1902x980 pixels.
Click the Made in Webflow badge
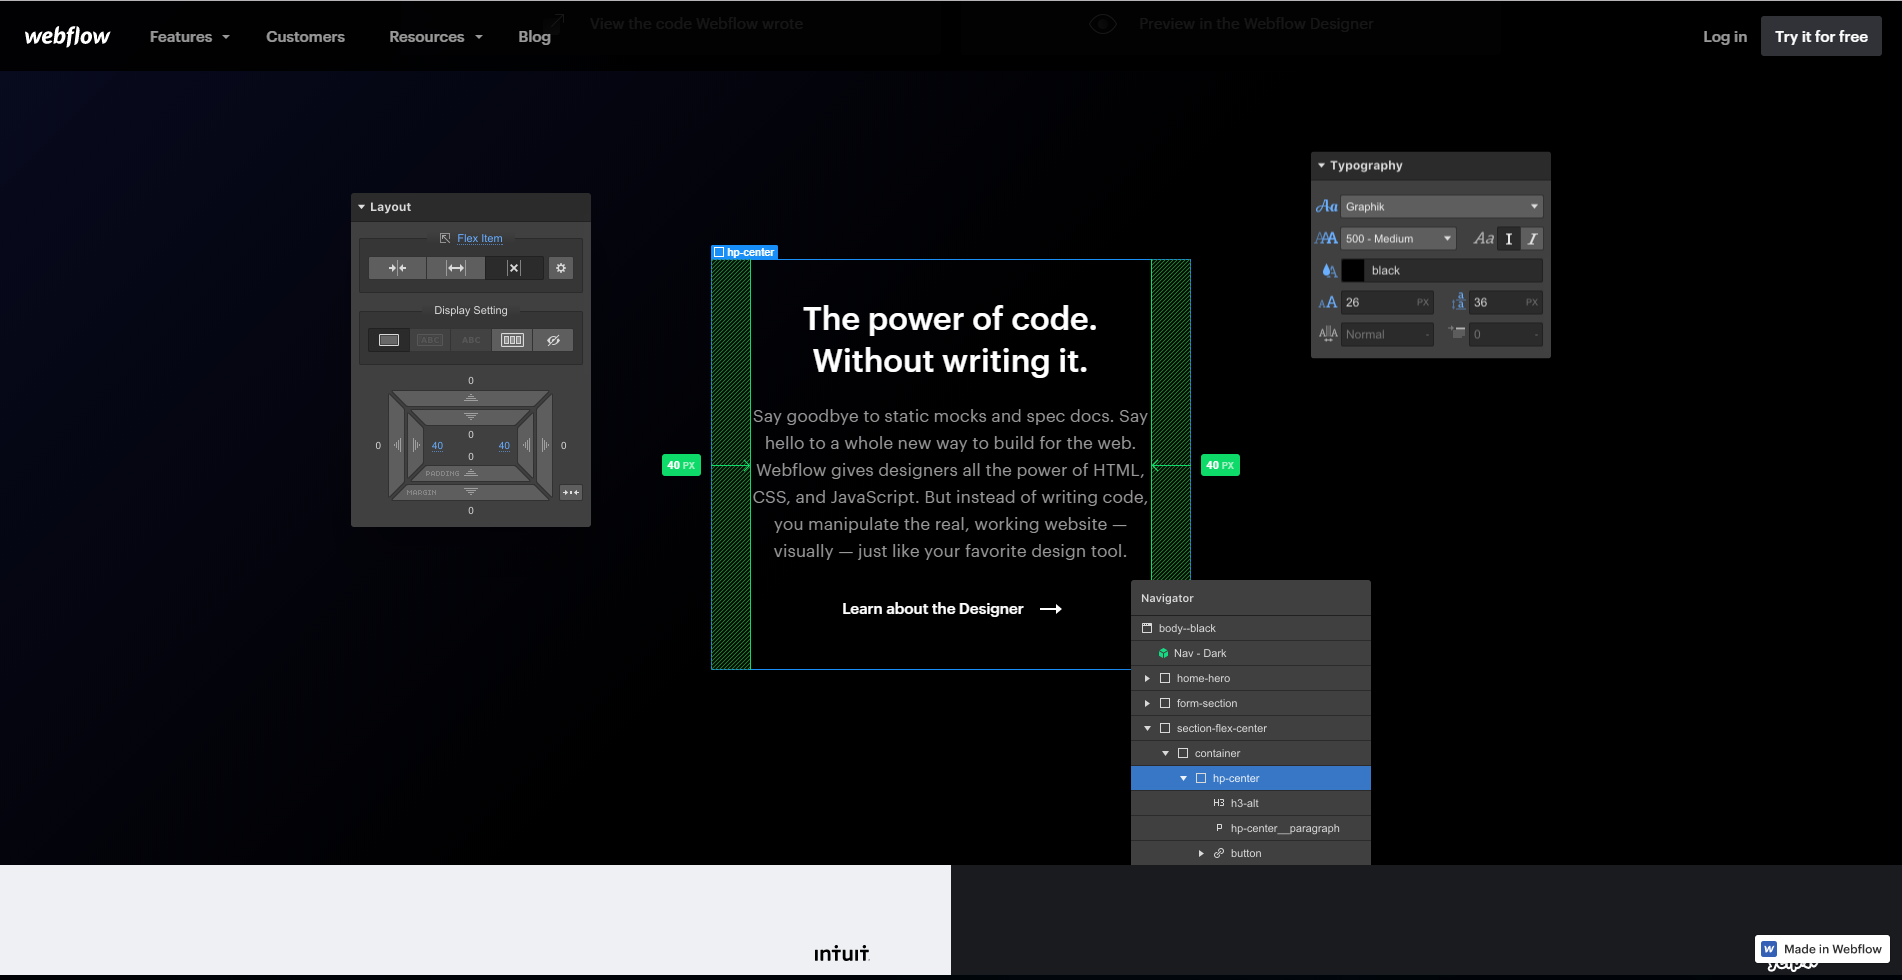pos(1822,949)
